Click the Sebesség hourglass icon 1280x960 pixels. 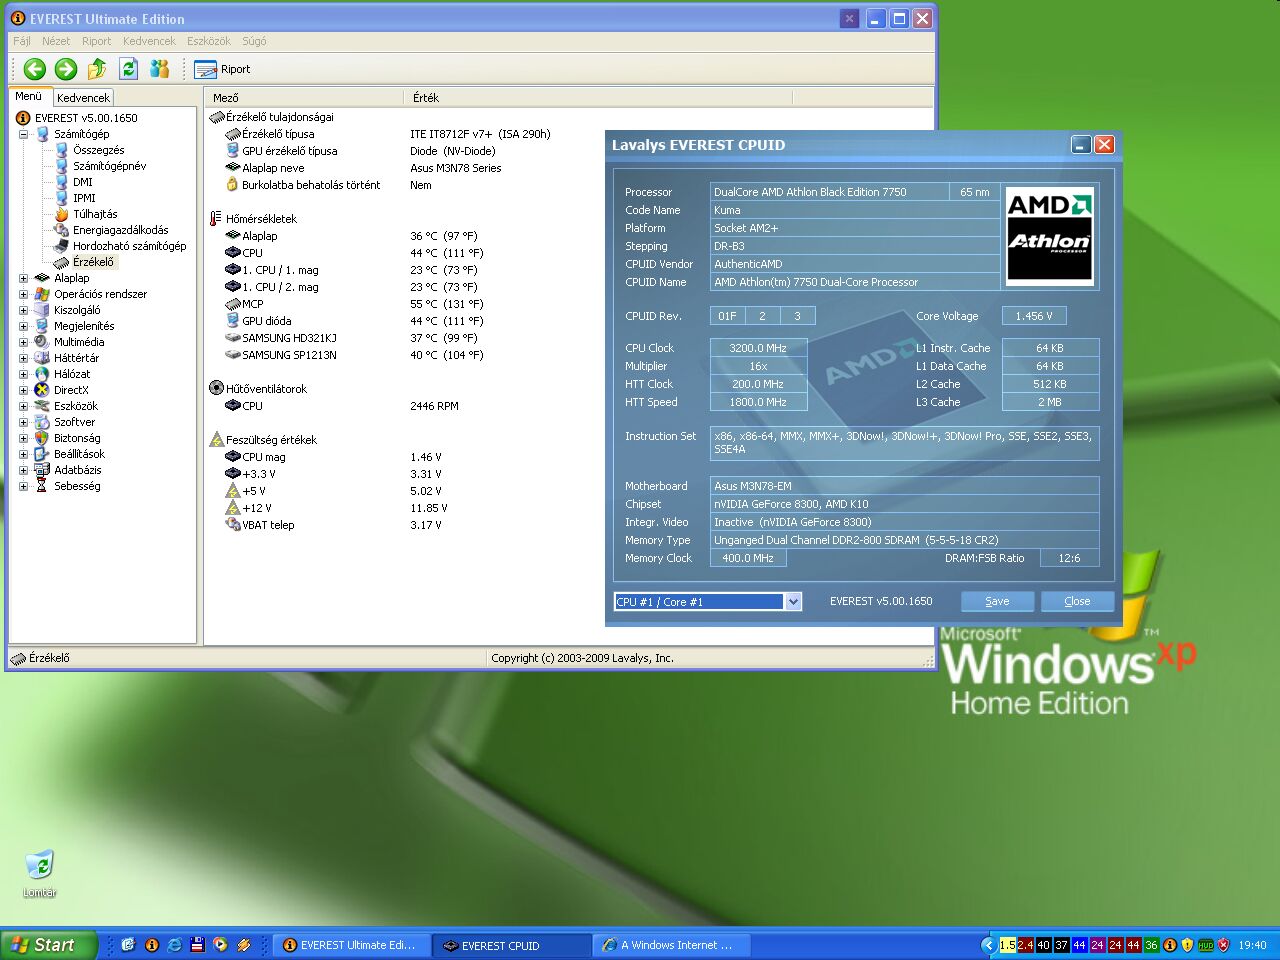(42, 486)
